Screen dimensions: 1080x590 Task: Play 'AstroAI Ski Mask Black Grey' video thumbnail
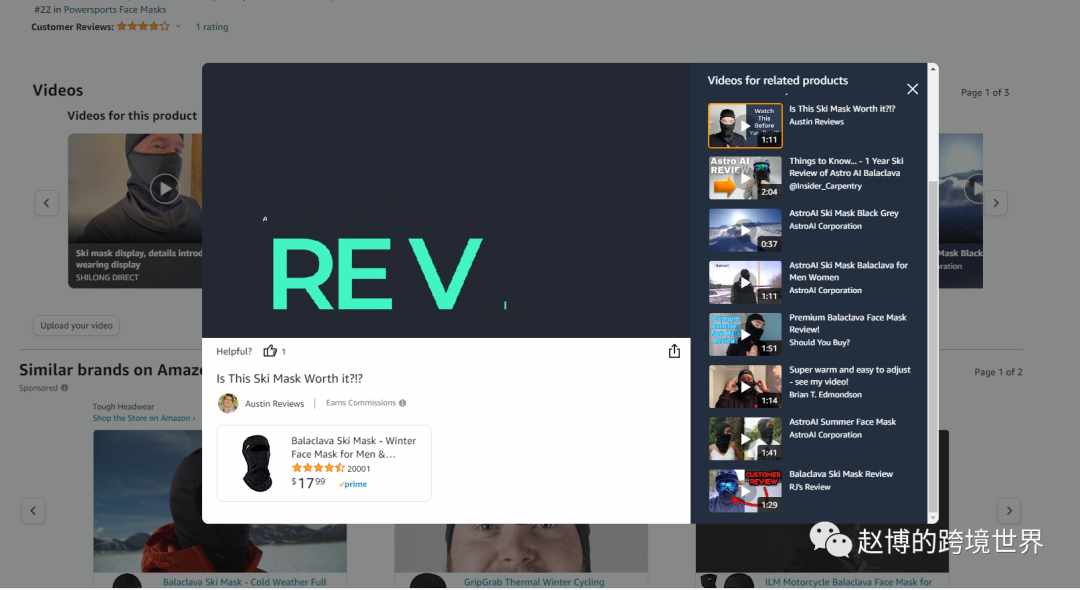745,230
